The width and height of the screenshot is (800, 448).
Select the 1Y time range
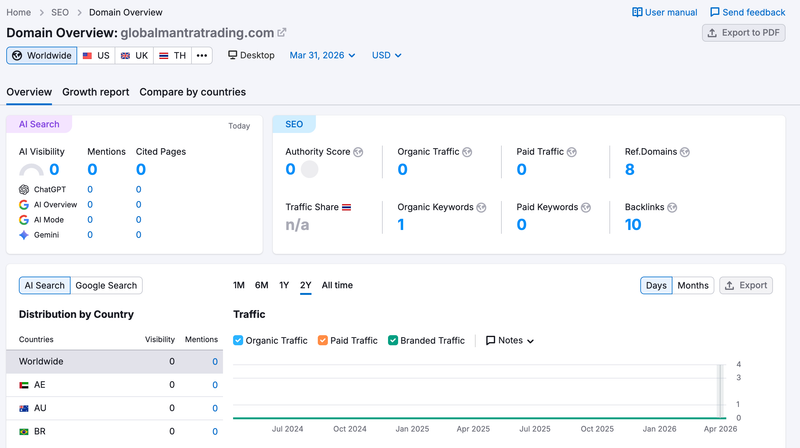pos(284,285)
